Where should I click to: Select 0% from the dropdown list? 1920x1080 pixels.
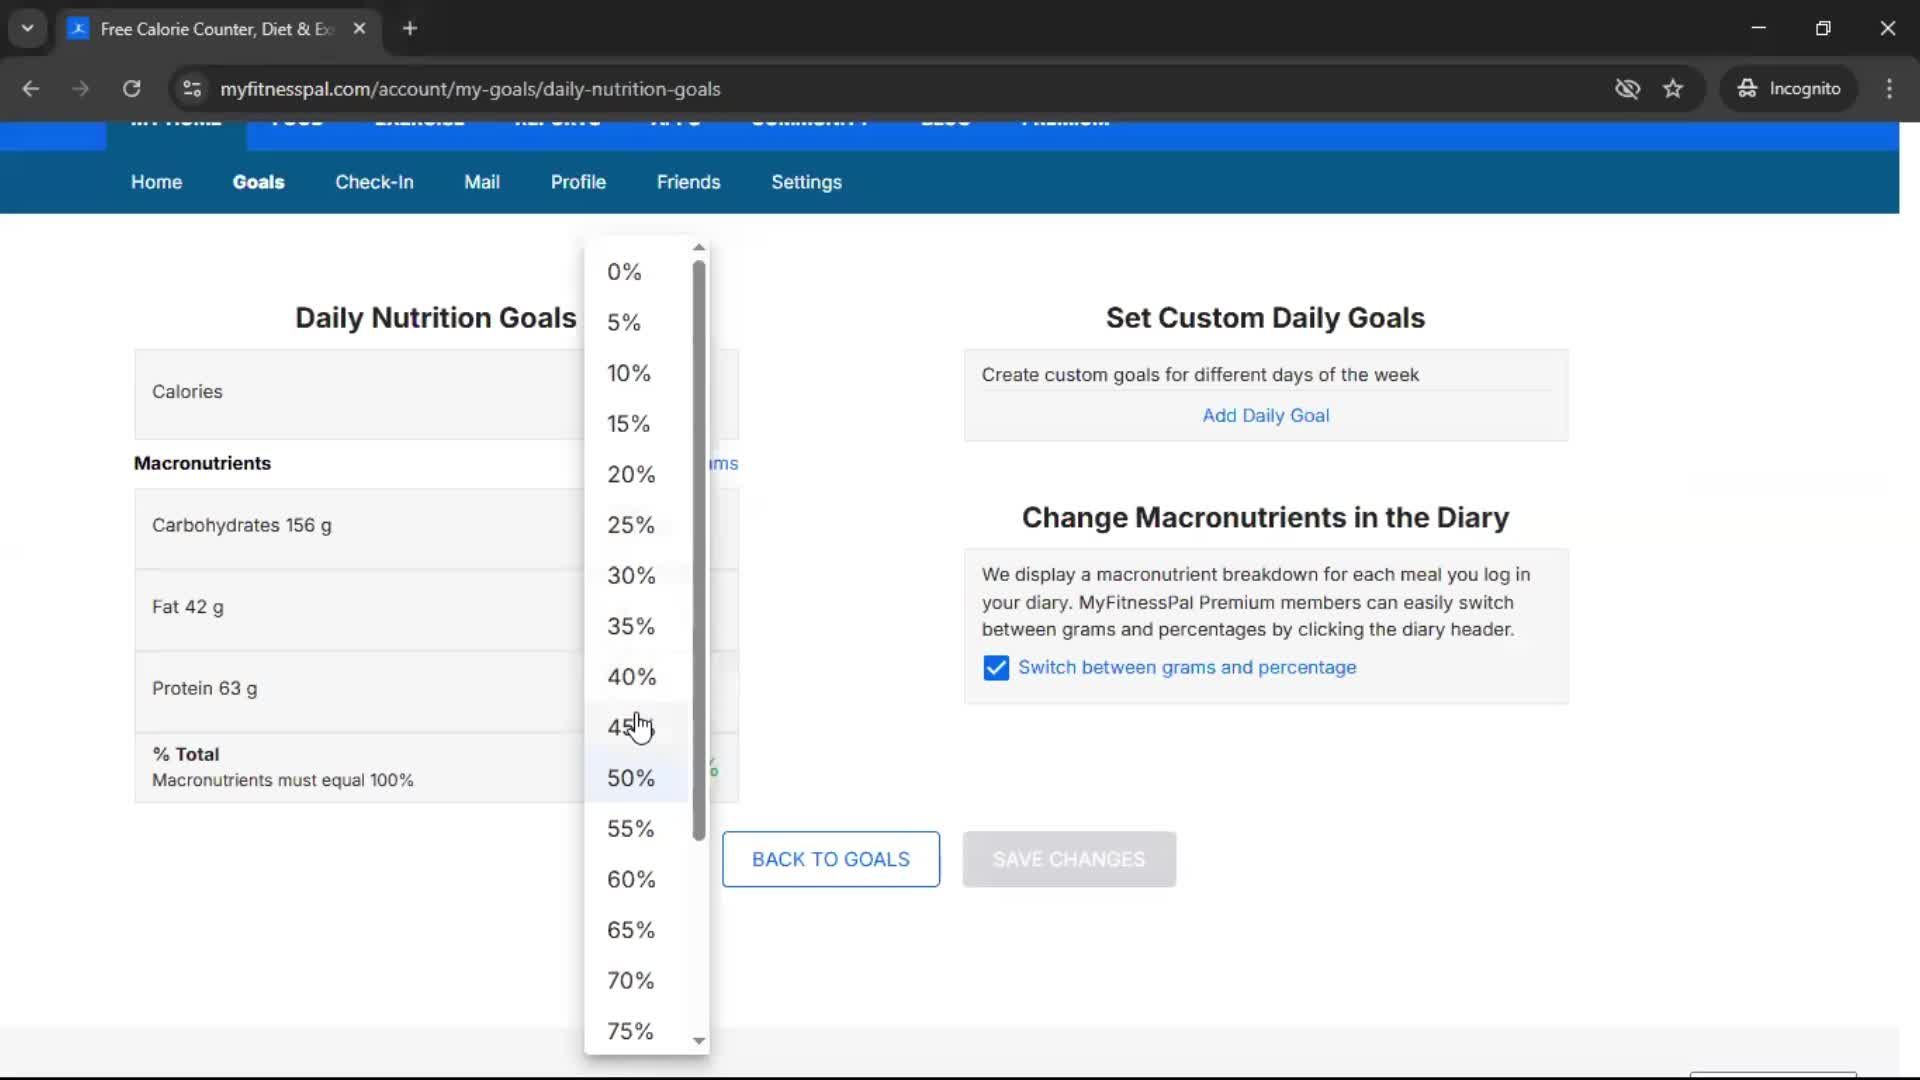pos(637,272)
